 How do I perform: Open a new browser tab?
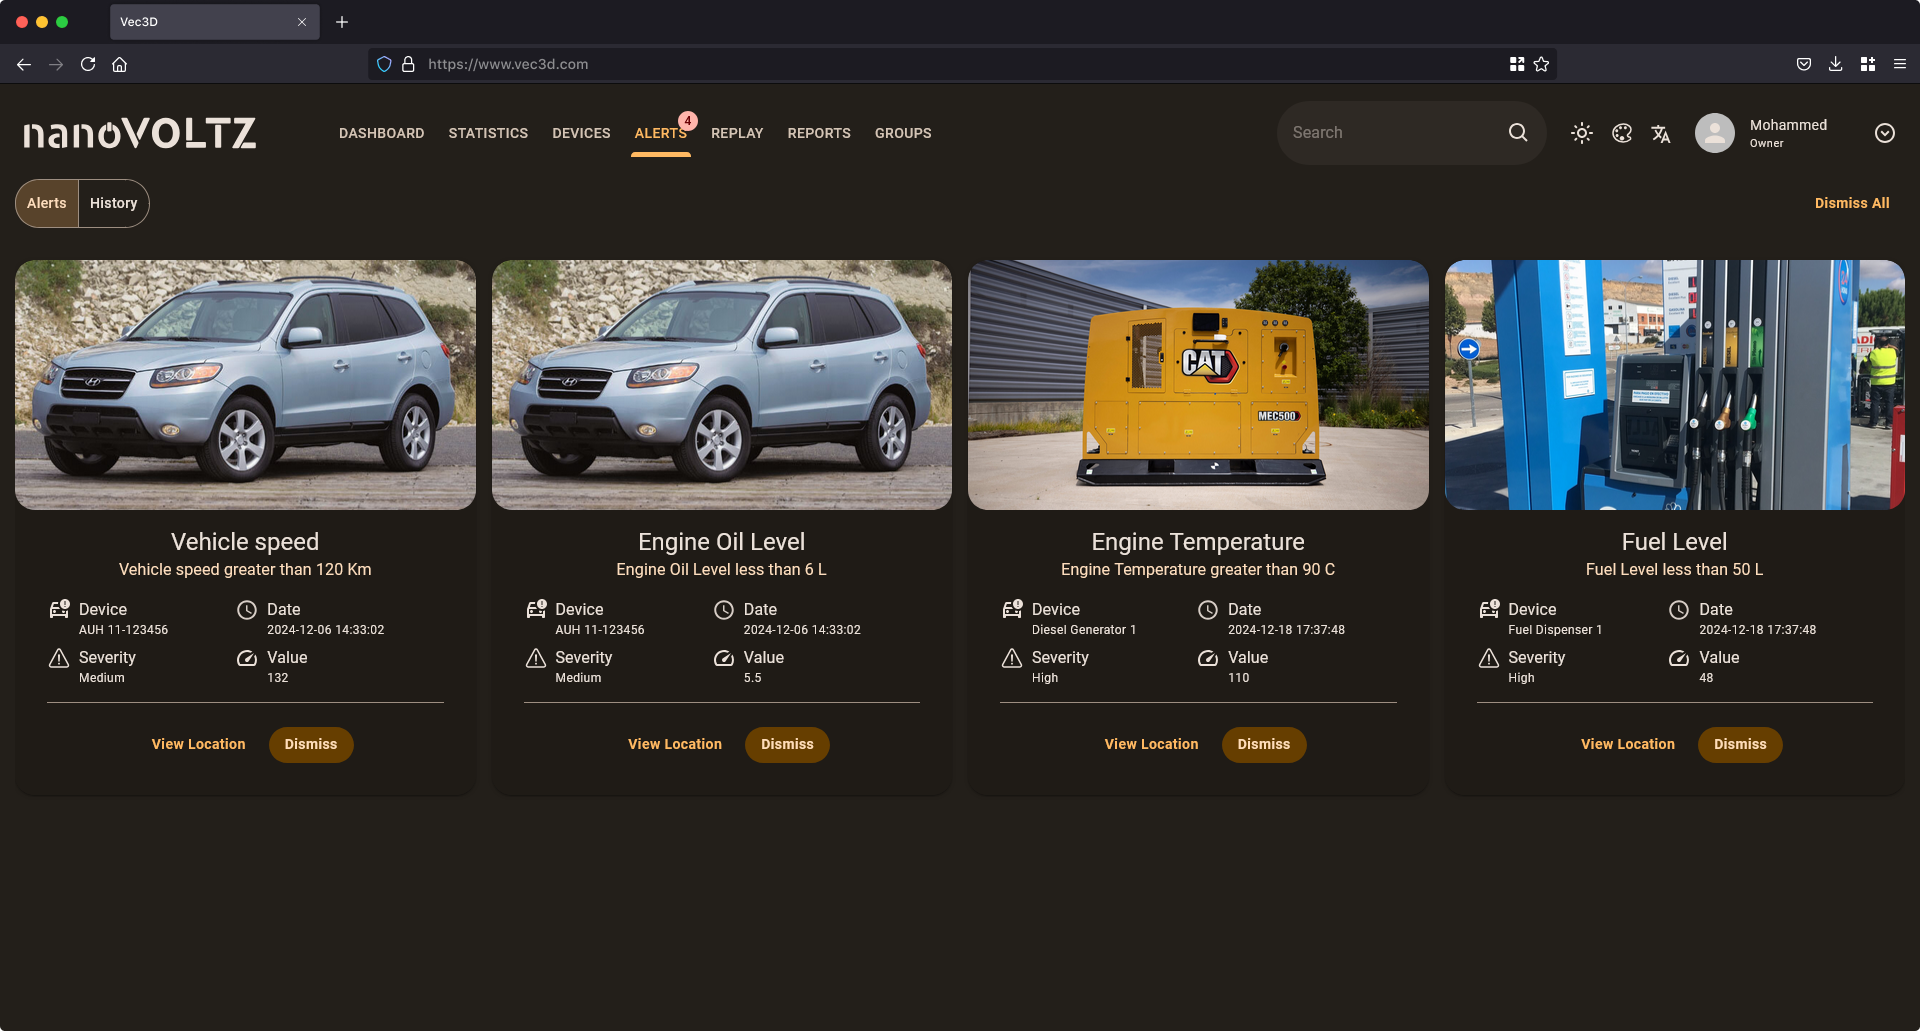(342, 22)
